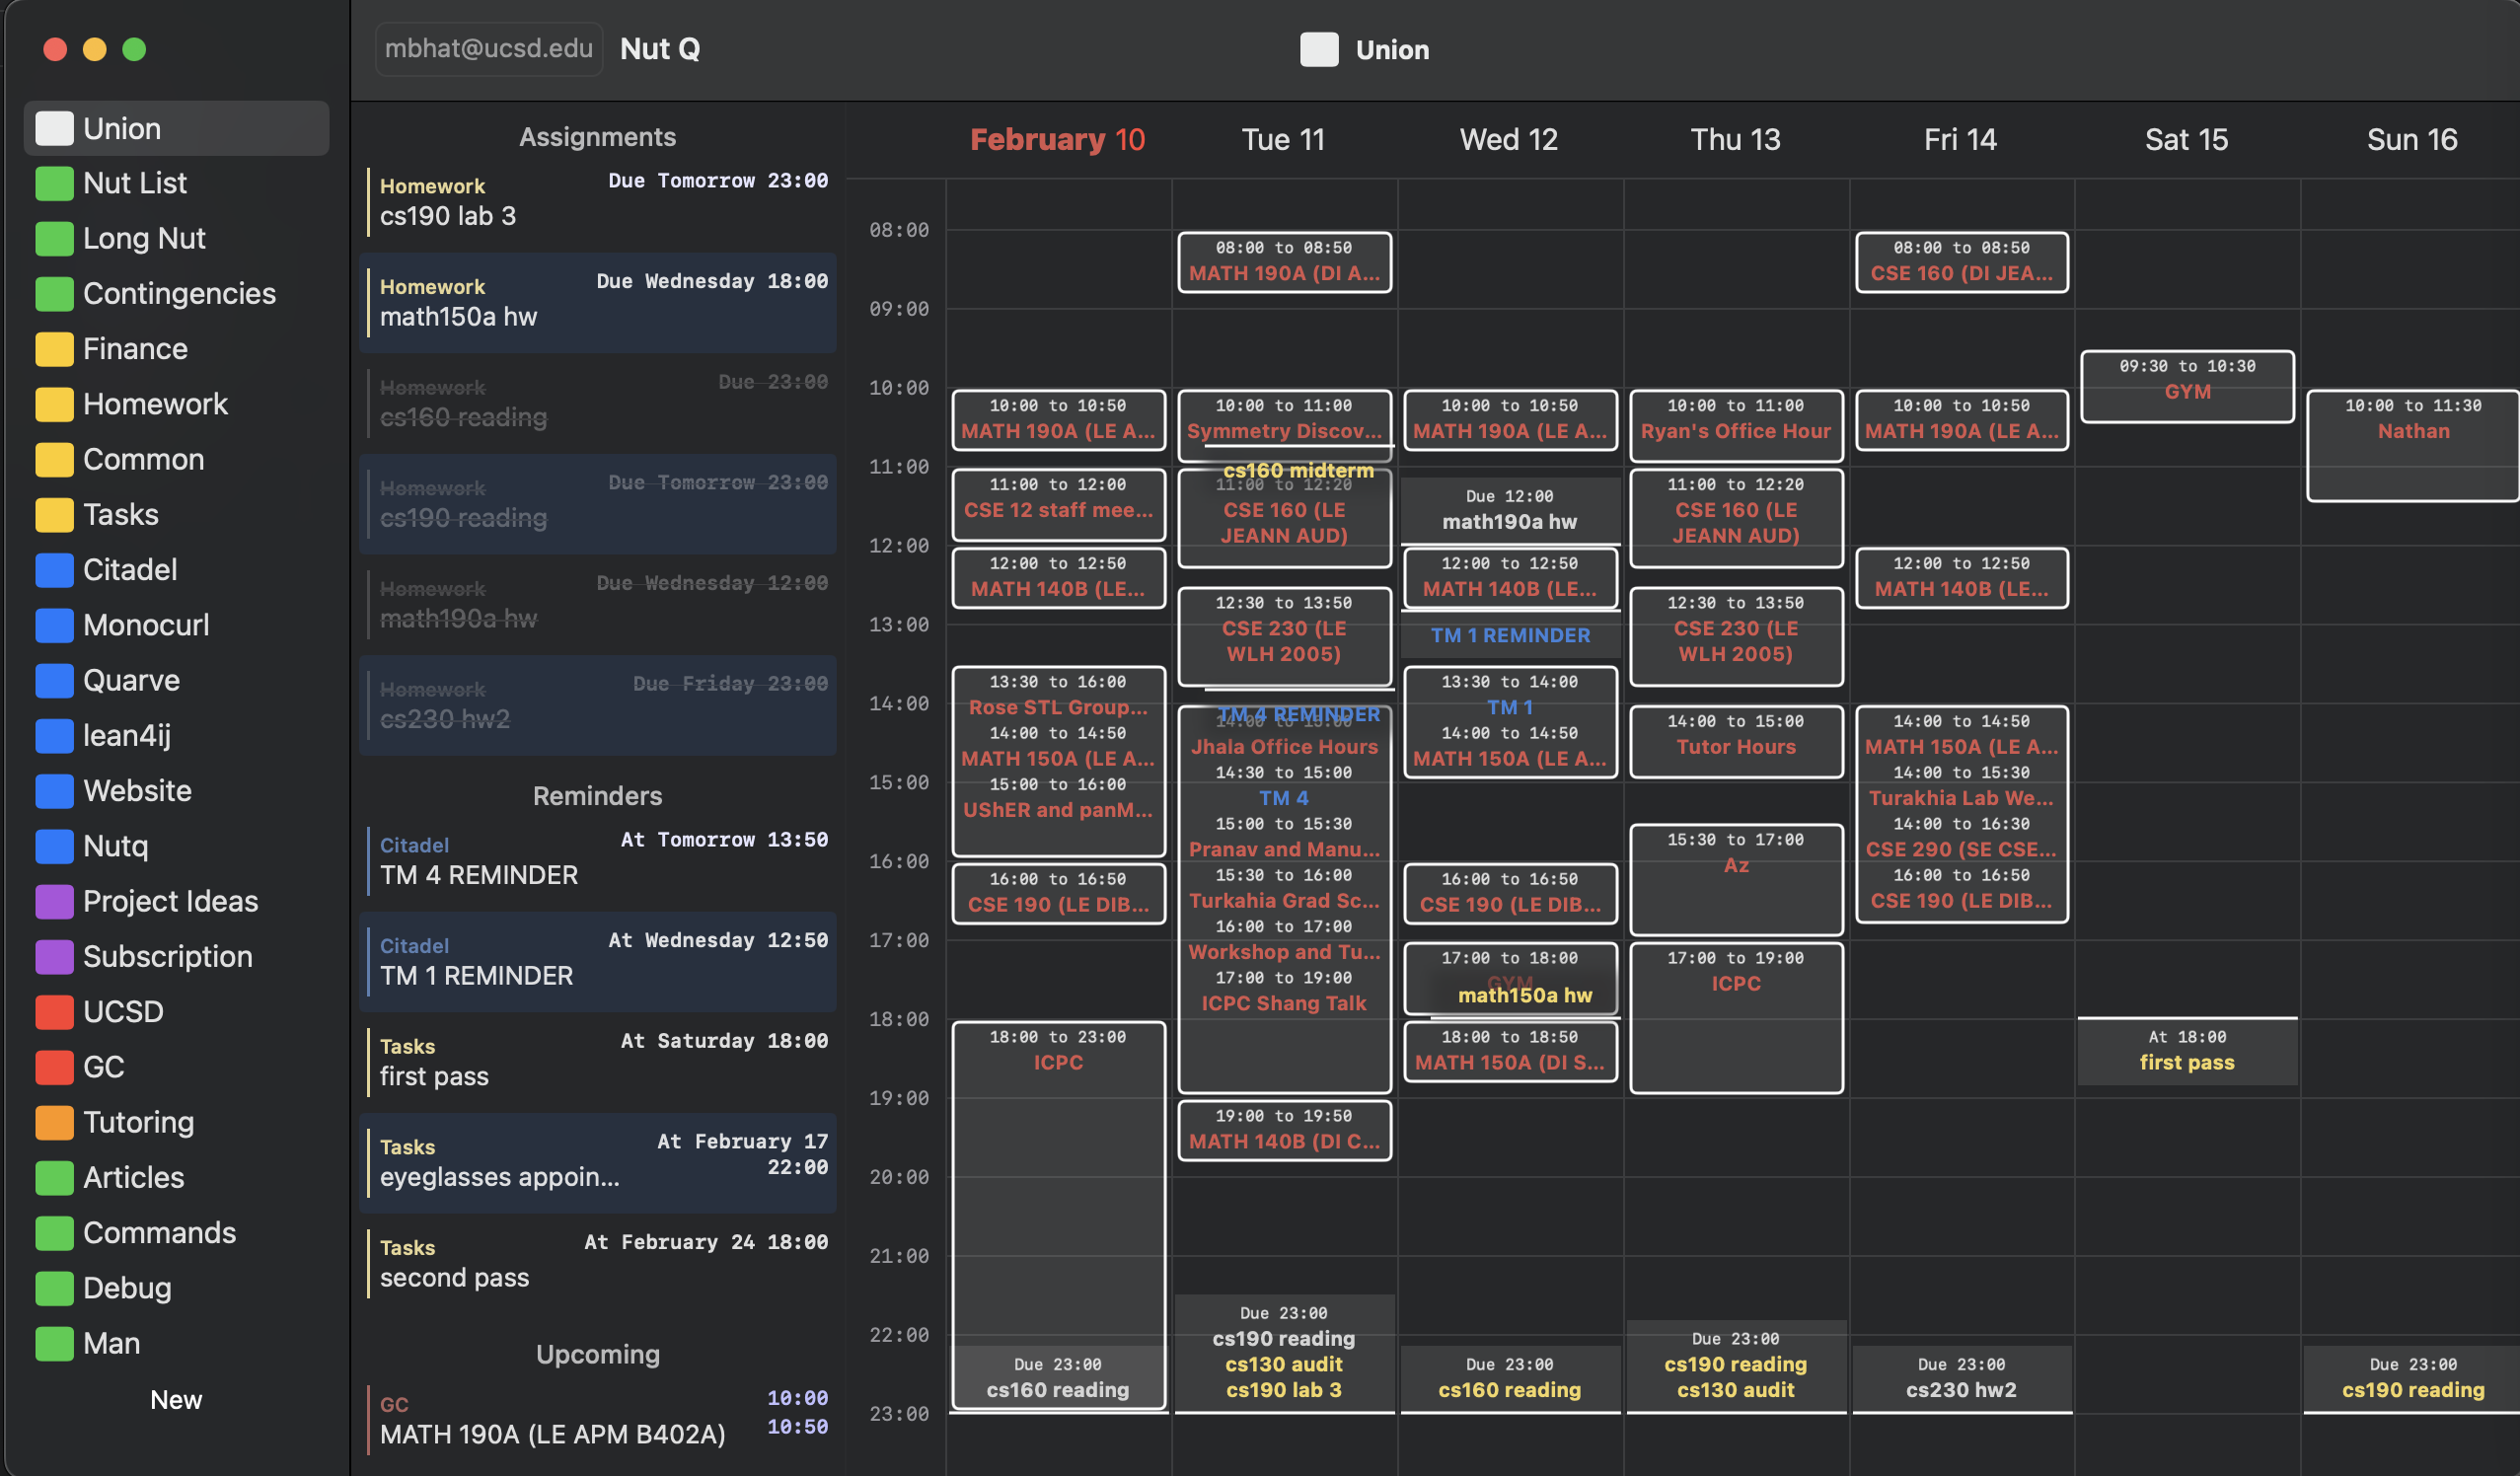Screen dimensions: 2520x1476
Task: Open the second pass reminder
Action: 598,1263
